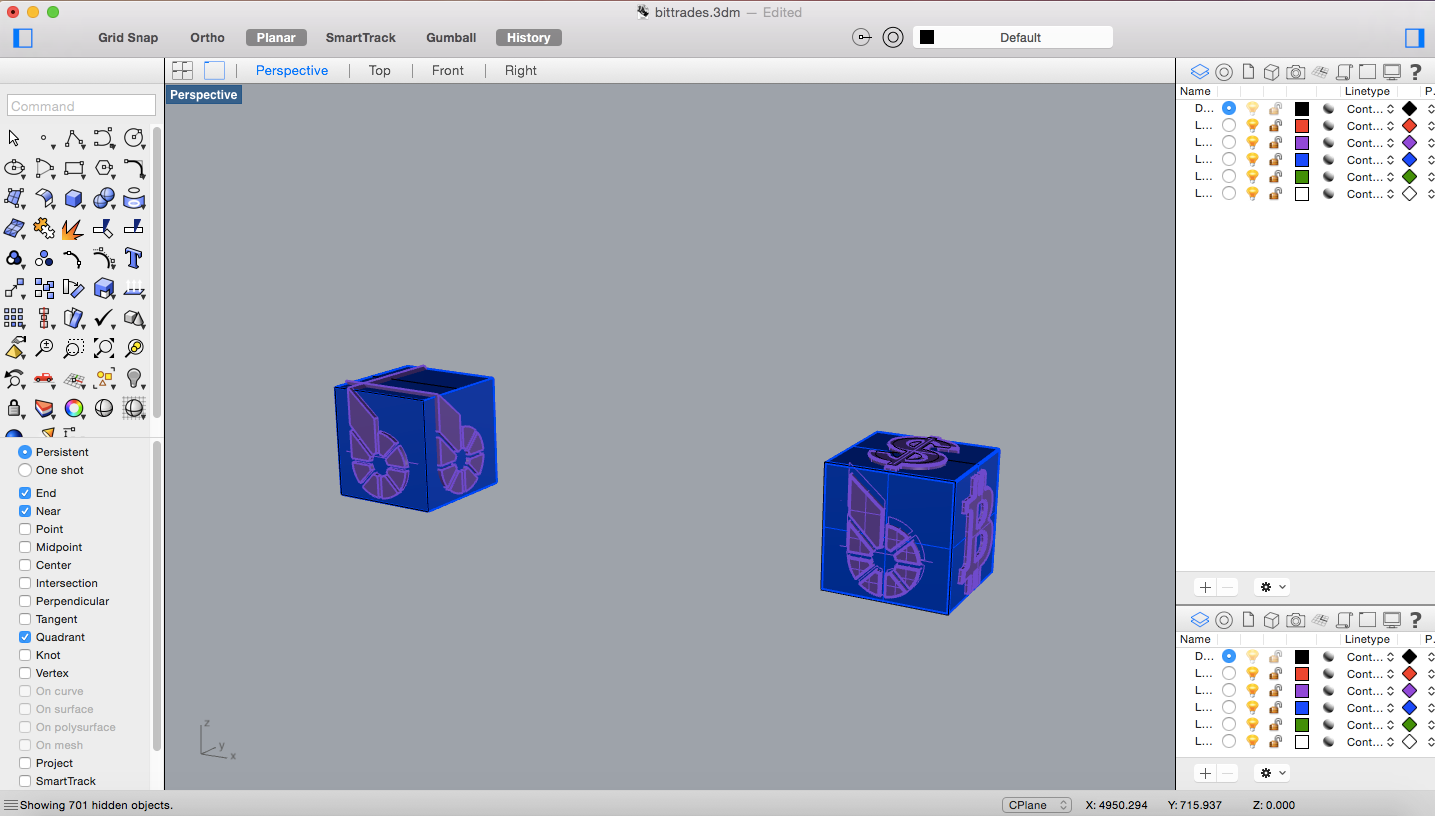The image size is (1435, 816).
Task: Switch to four-viewport layout icon
Action: click(182, 70)
